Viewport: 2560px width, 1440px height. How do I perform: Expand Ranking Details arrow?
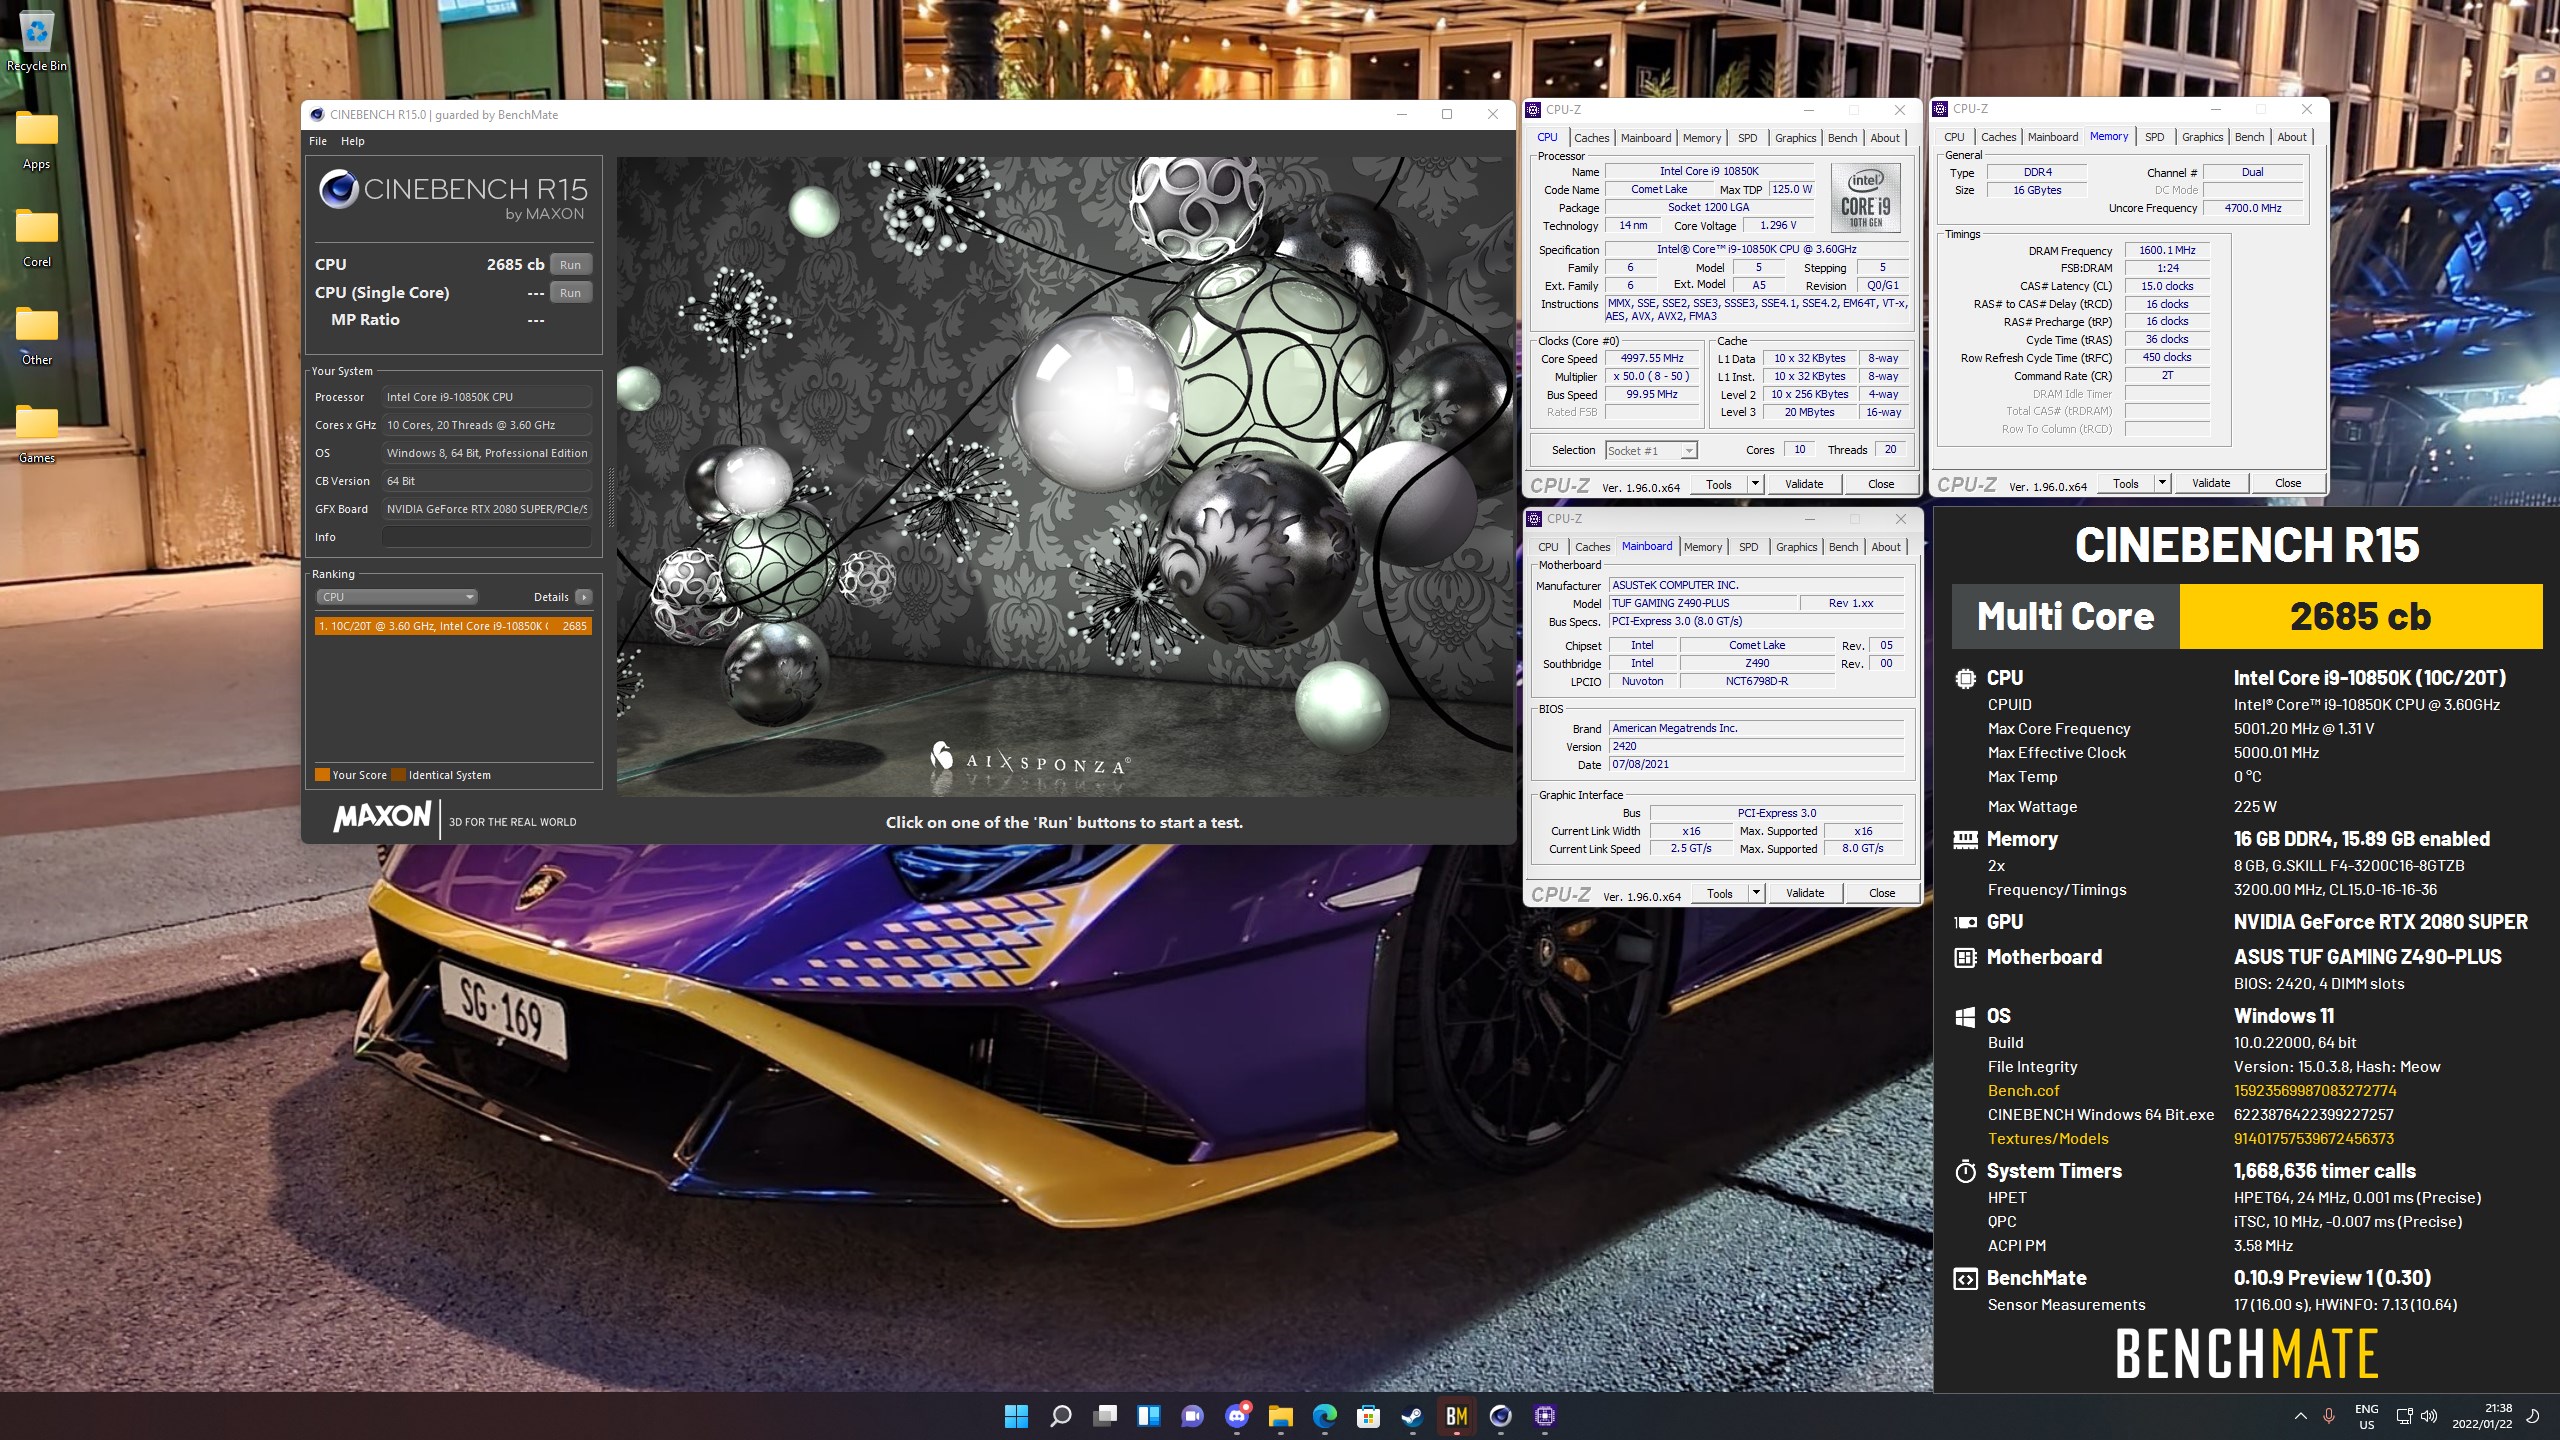pyautogui.click(x=584, y=597)
